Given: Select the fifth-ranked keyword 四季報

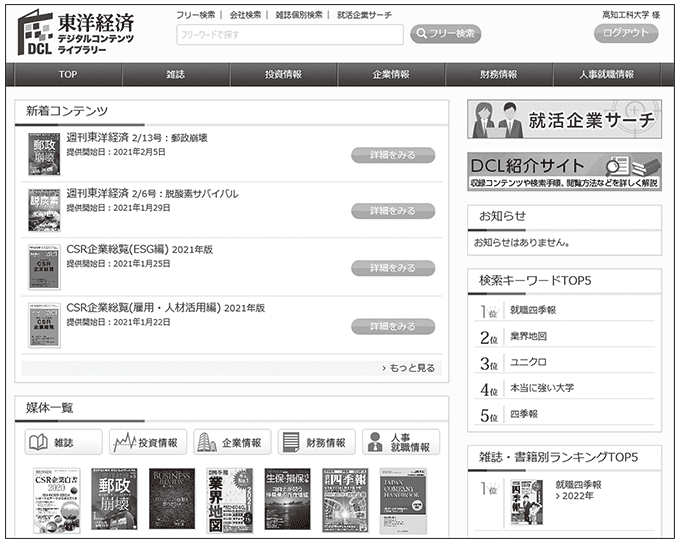Looking at the screenshot, I should [x=524, y=414].
